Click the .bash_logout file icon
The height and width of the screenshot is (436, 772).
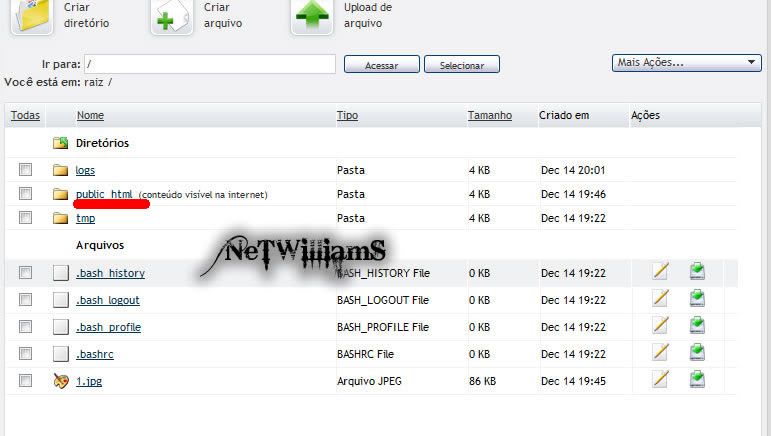(61, 300)
